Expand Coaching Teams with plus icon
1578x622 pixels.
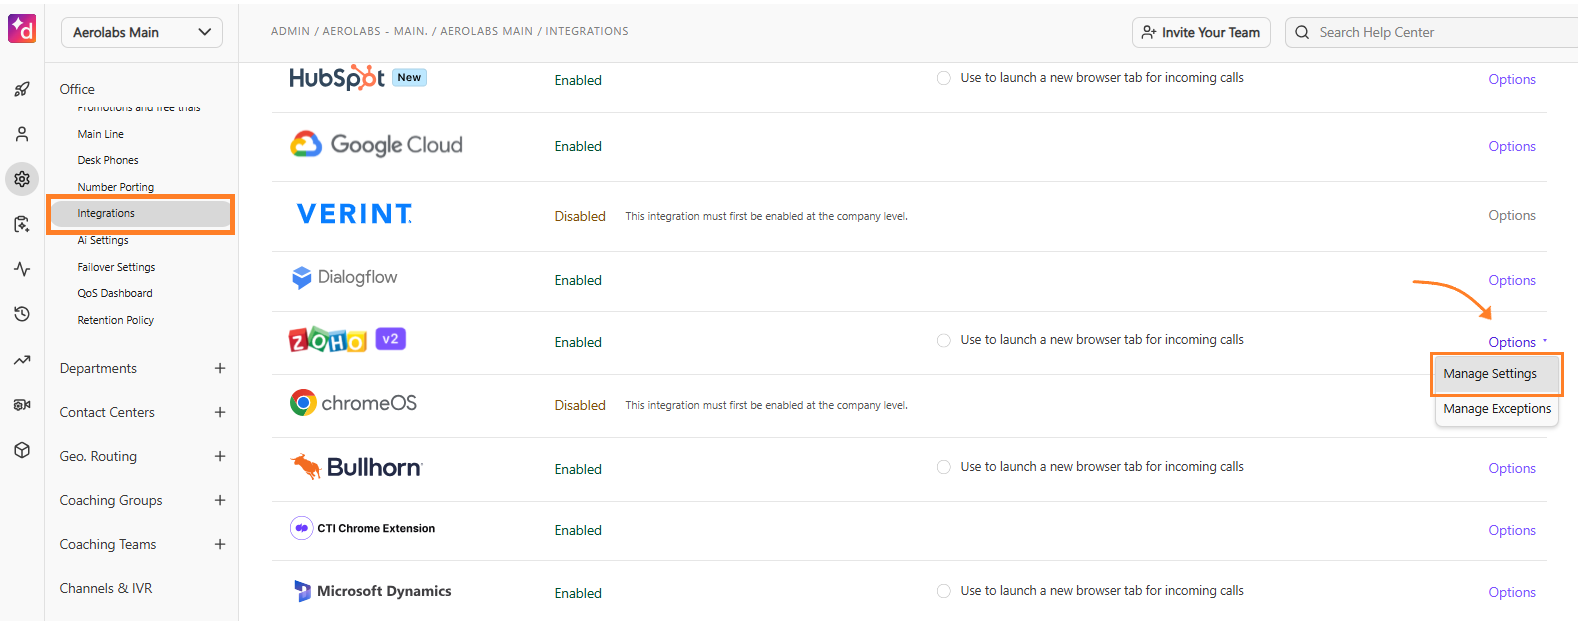(220, 544)
